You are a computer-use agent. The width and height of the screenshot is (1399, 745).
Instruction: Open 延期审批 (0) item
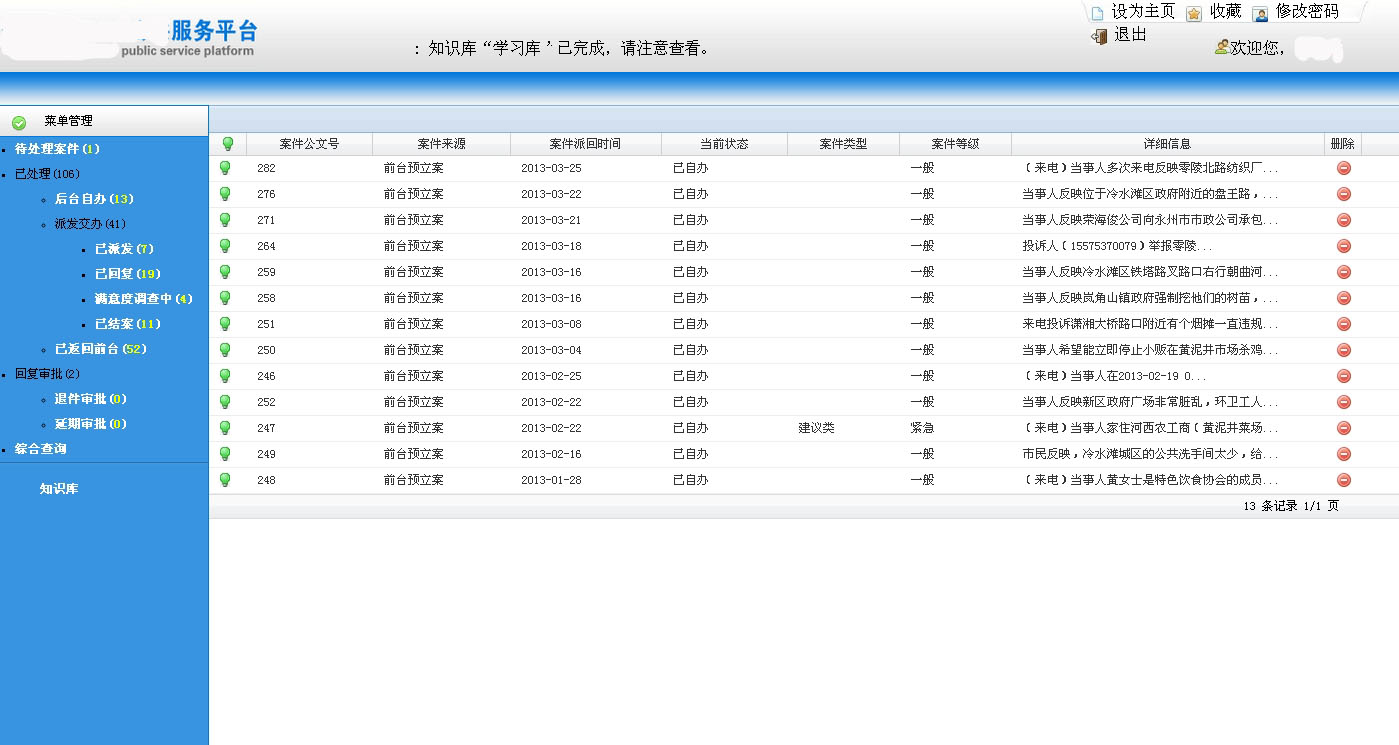(x=91, y=424)
